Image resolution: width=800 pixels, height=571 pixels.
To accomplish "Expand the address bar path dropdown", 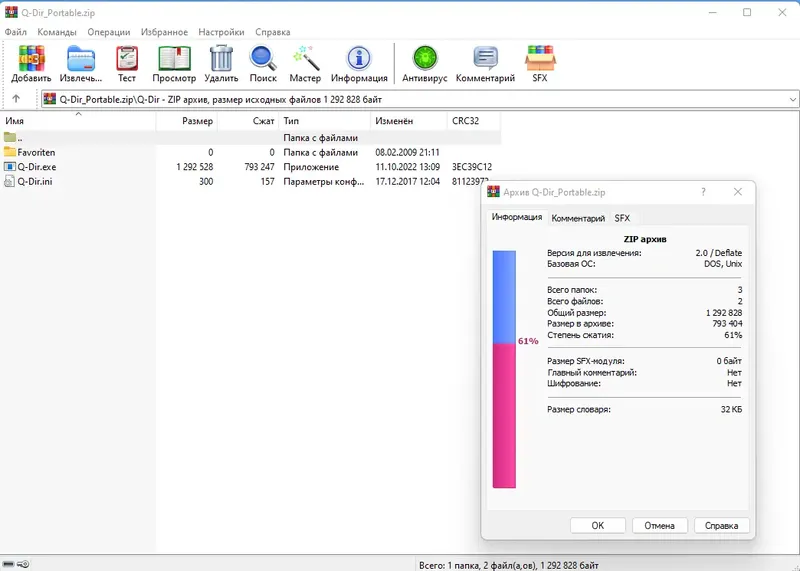I will (792, 100).
